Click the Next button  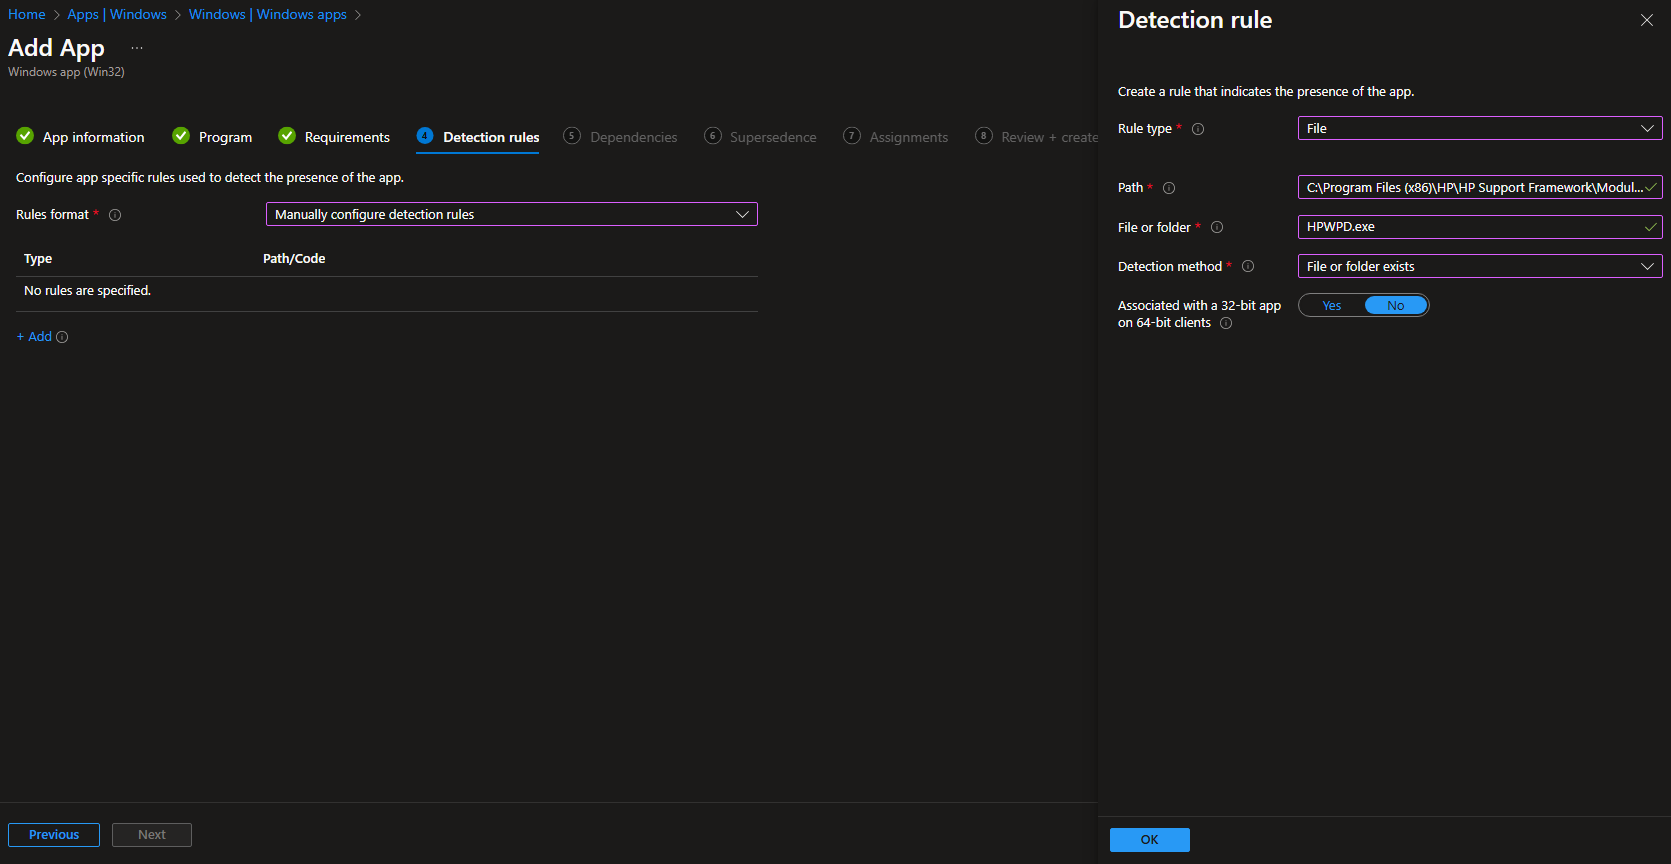[x=152, y=835]
